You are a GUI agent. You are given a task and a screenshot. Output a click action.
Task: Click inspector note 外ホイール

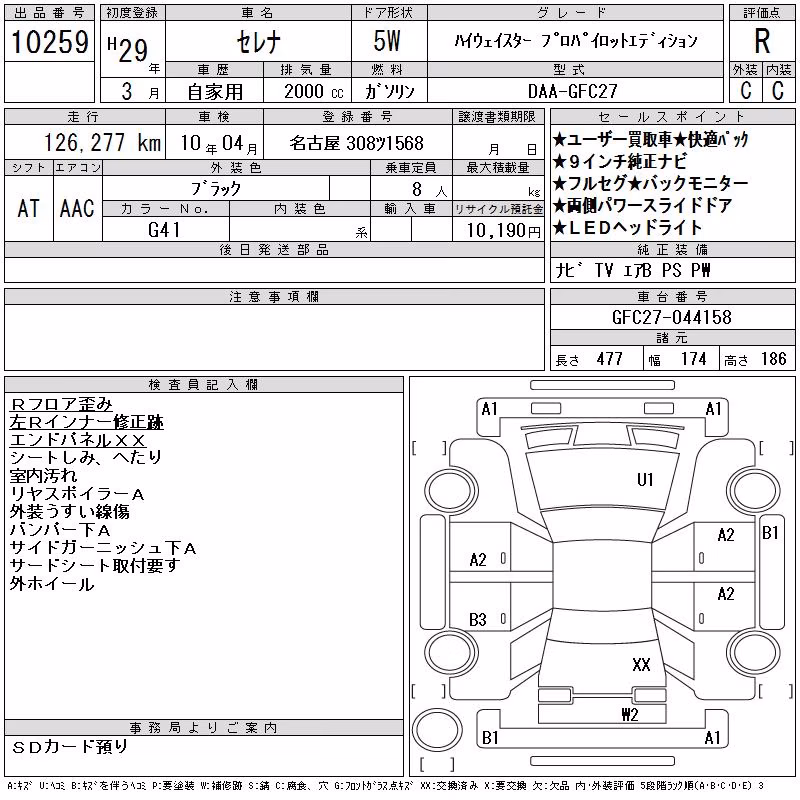point(52,584)
